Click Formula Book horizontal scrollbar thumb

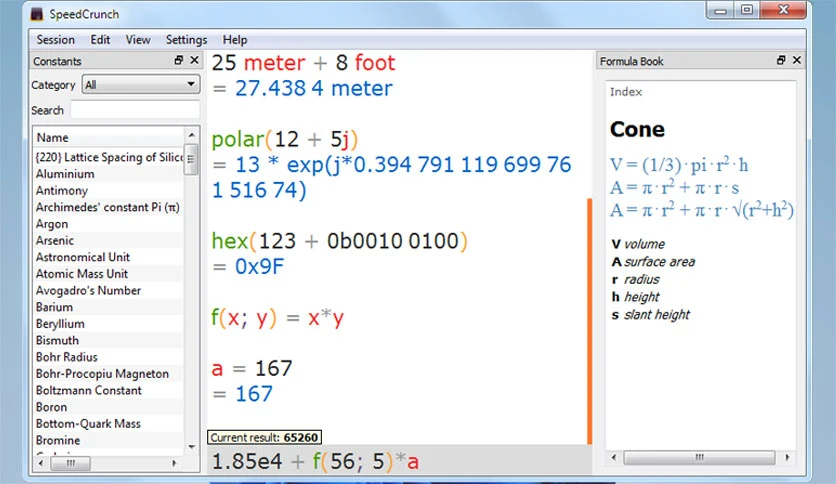pos(700,457)
